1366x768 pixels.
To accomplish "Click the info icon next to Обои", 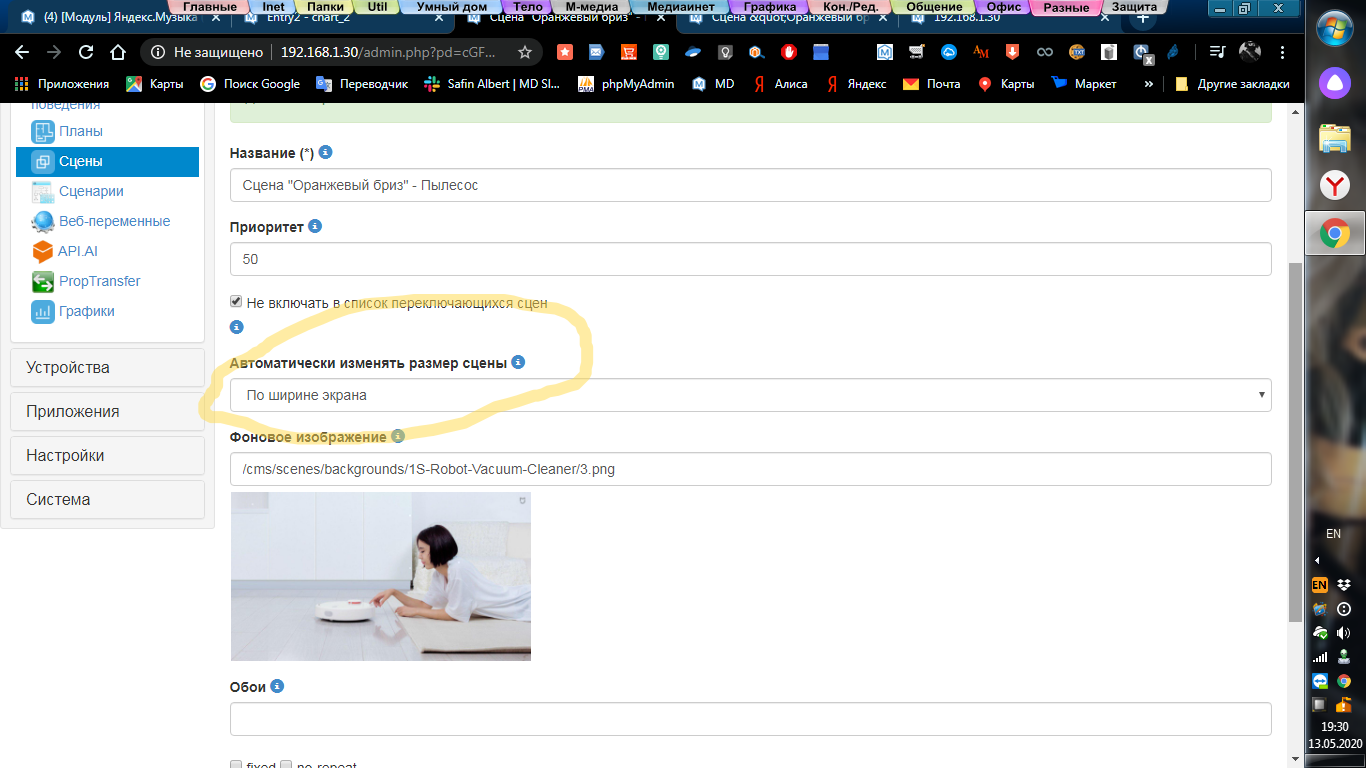I will (x=277, y=687).
